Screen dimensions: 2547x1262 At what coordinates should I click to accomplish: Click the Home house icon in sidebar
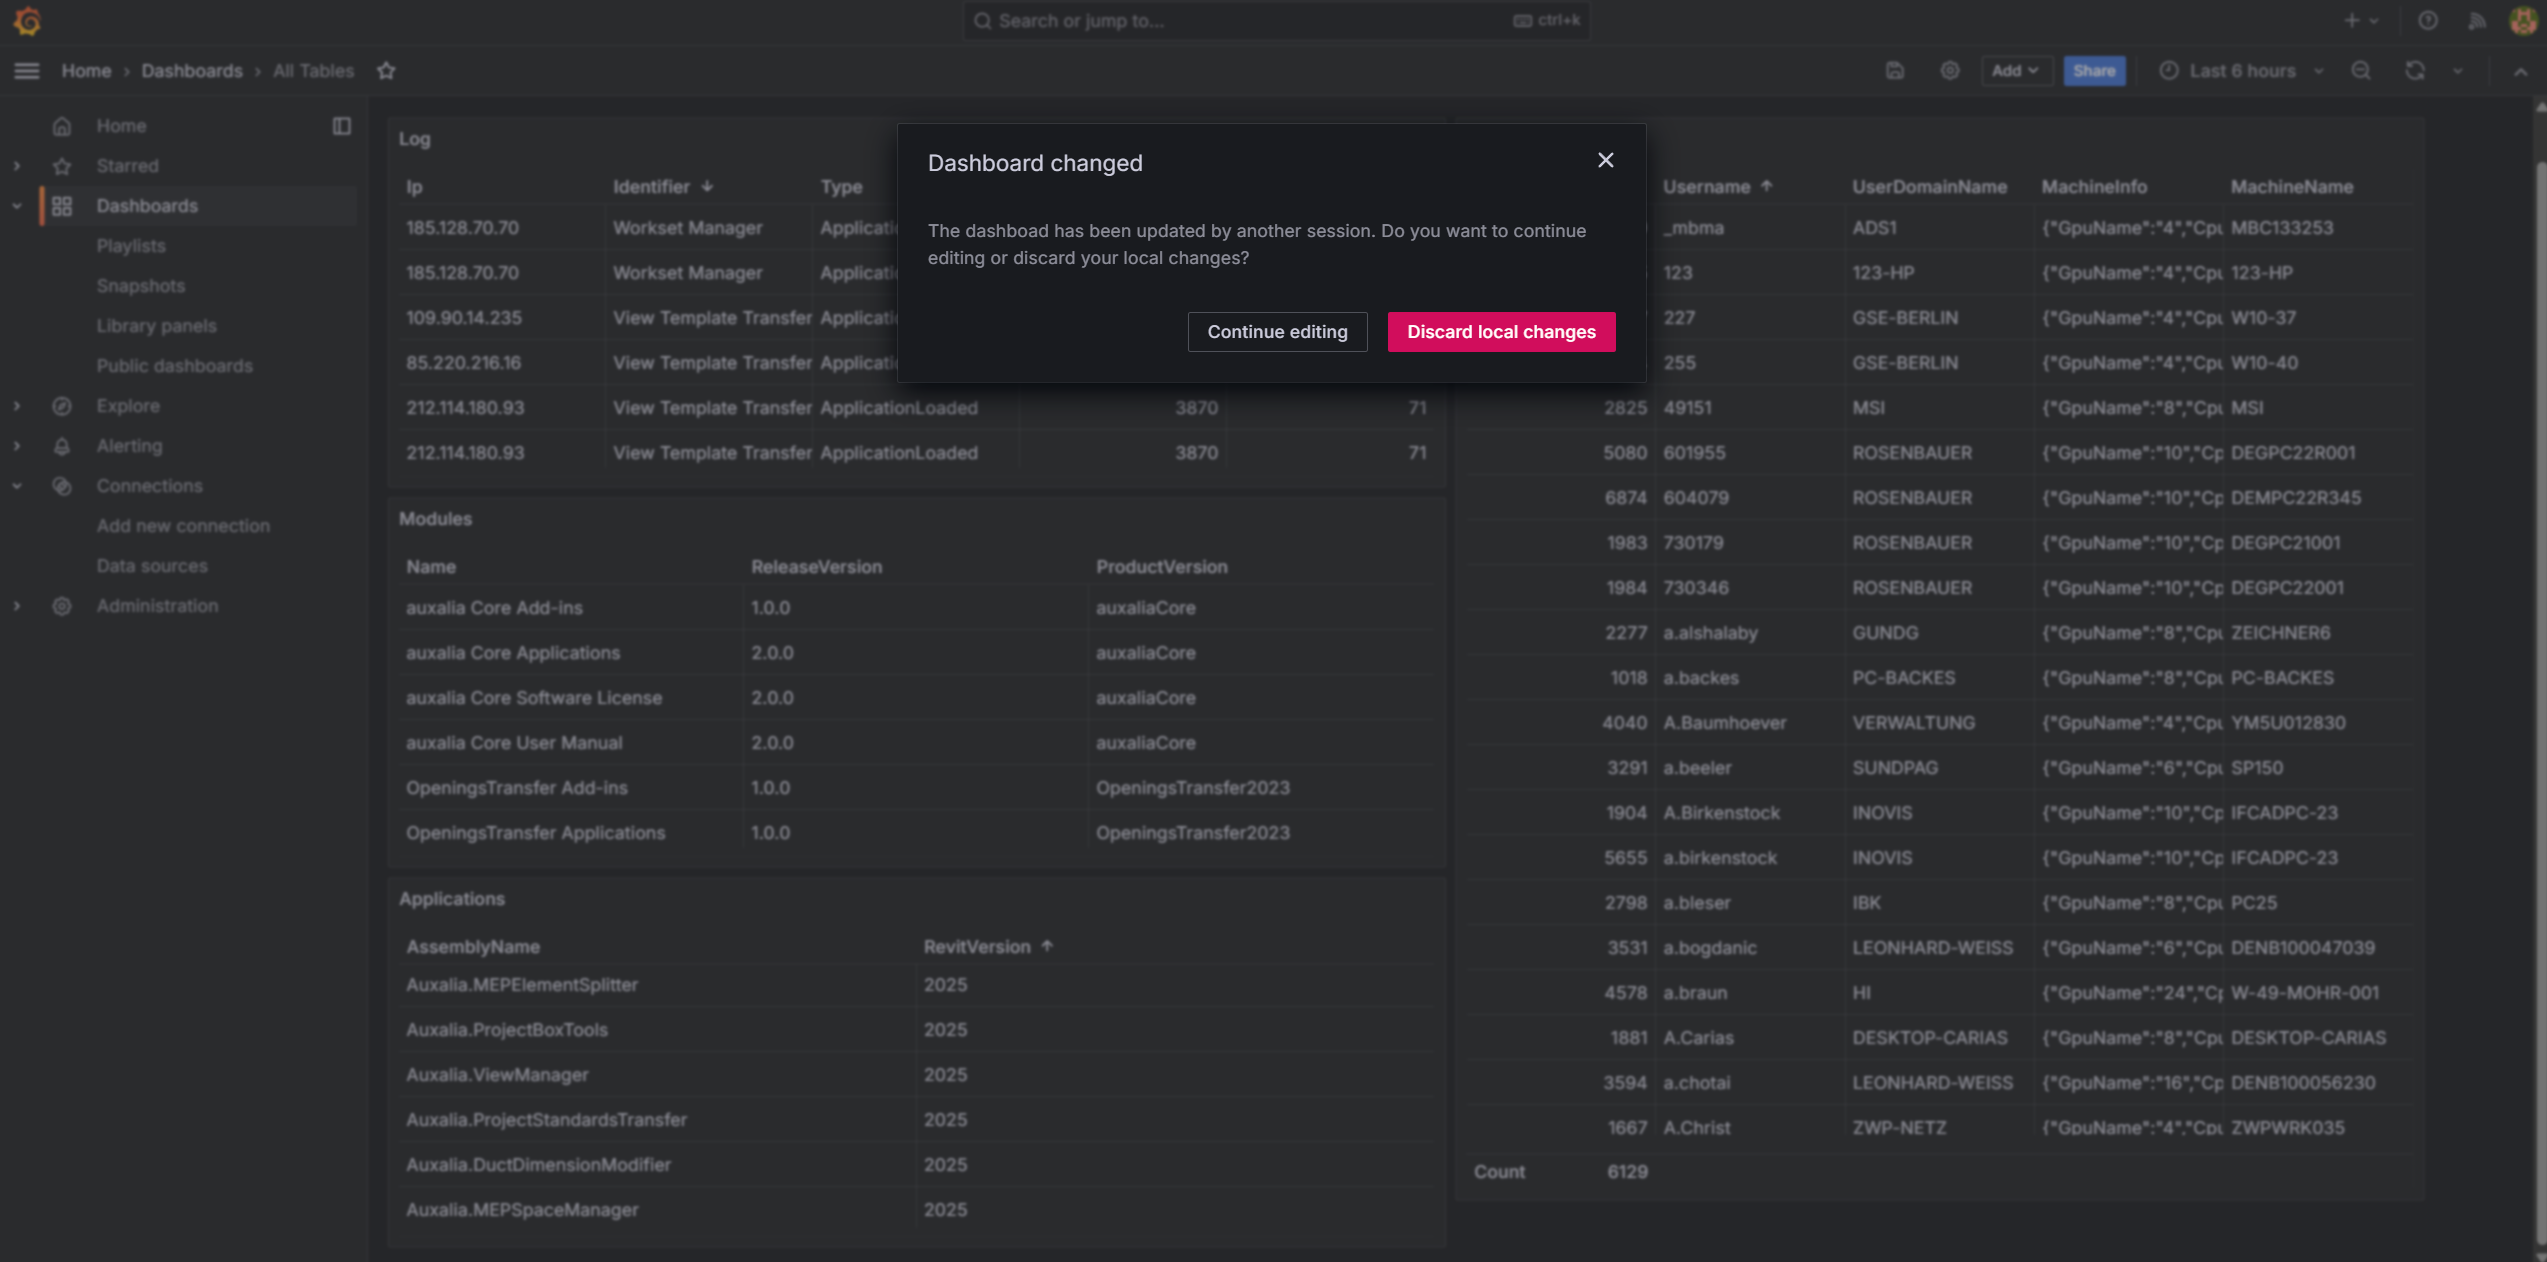(x=62, y=126)
